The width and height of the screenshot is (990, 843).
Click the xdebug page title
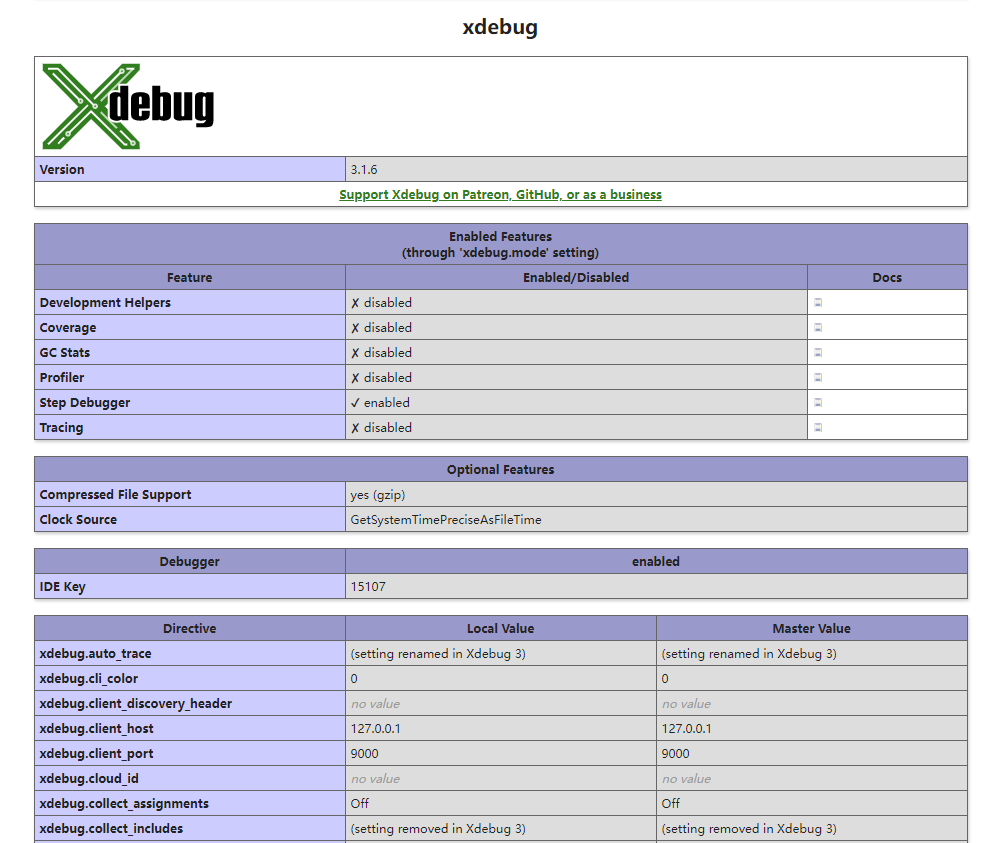pos(500,27)
